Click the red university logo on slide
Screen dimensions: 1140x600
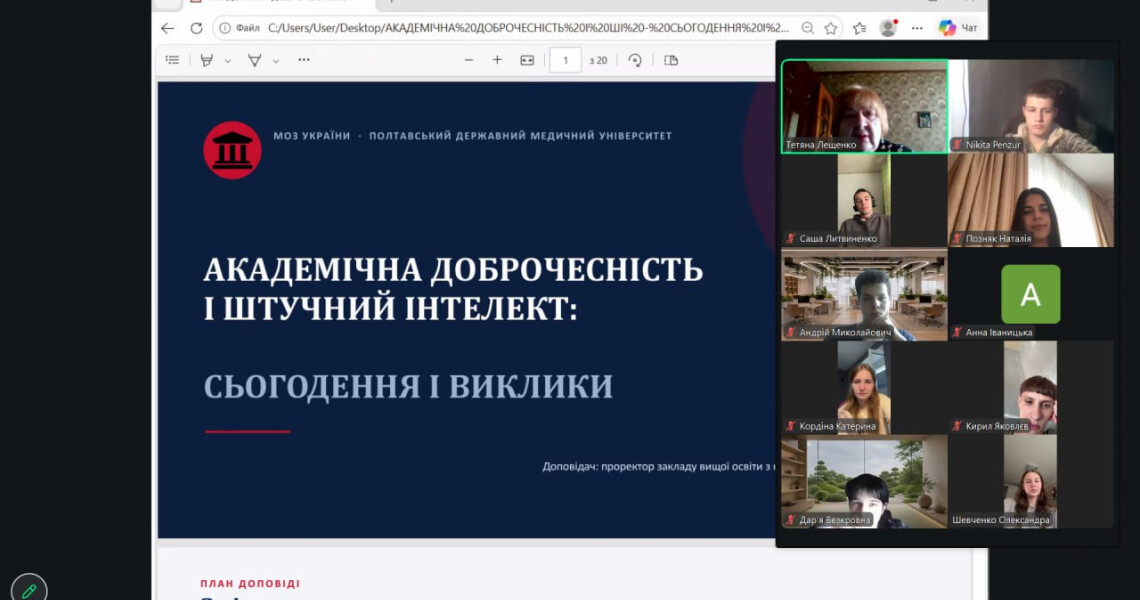(x=232, y=150)
